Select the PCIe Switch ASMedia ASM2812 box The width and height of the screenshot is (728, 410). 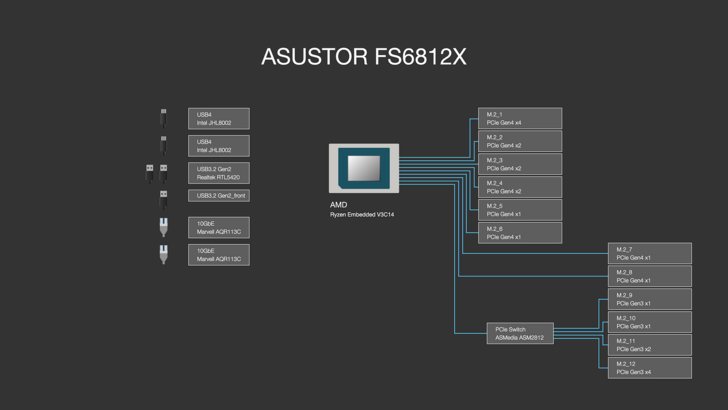[520, 333]
